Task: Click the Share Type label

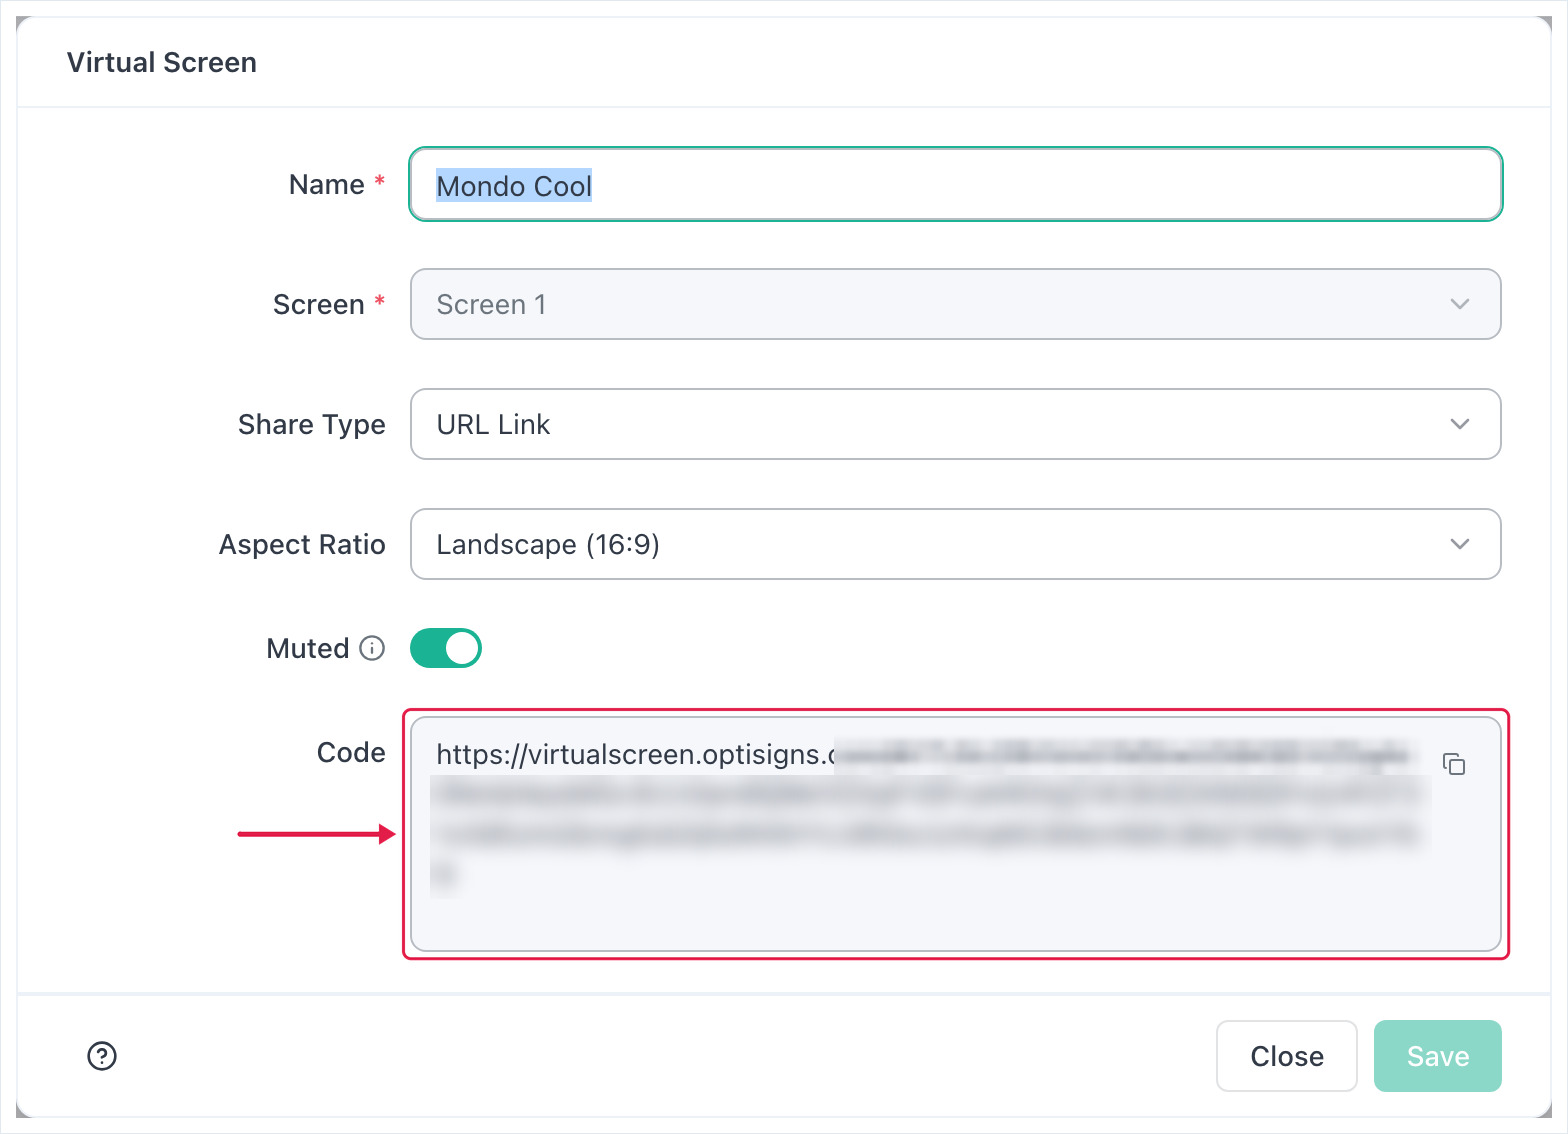Action: tap(312, 425)
